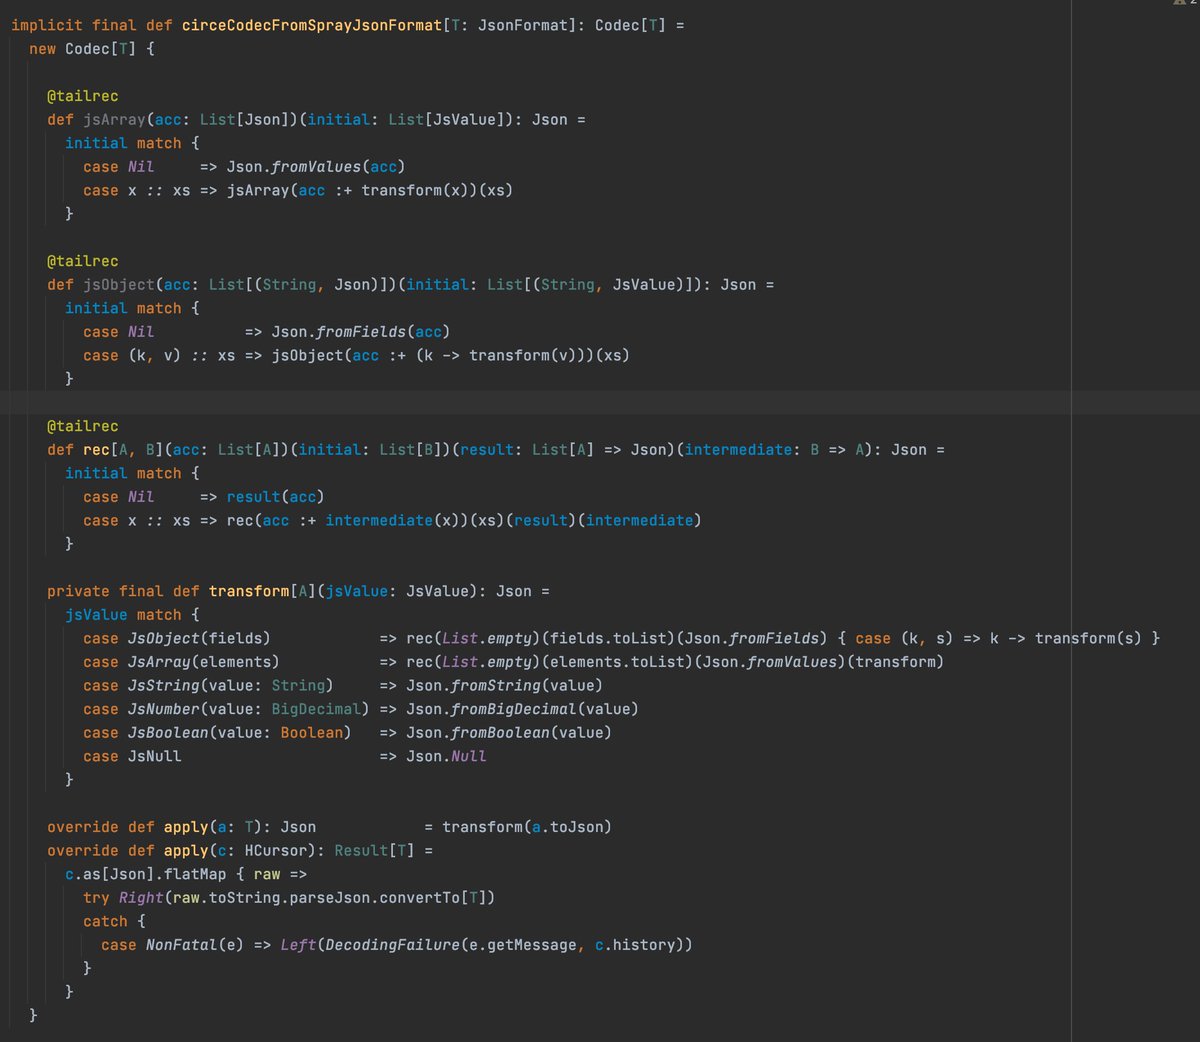Click the jsObject name in its definition
Viewport: 1200px width, 1042px height.
pos(119,284)
